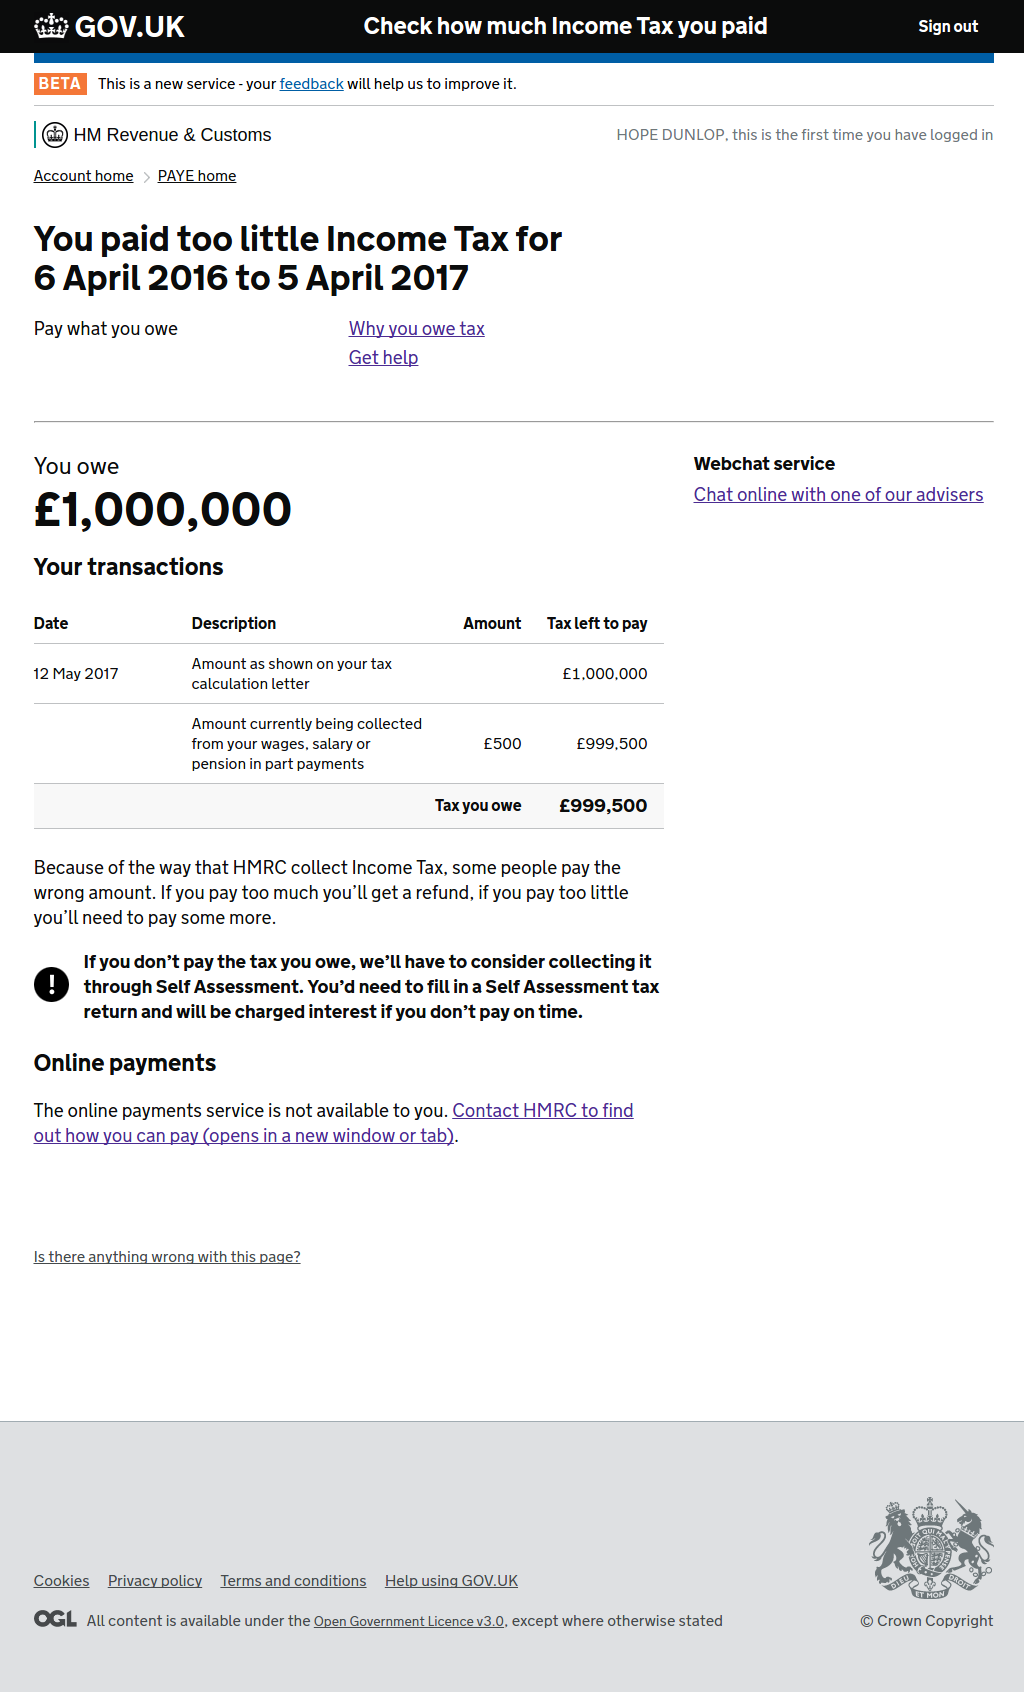Navigate to PAYE home breadcrumb
Viewport: 1024px width, 1692px height.
click(197, 176)
